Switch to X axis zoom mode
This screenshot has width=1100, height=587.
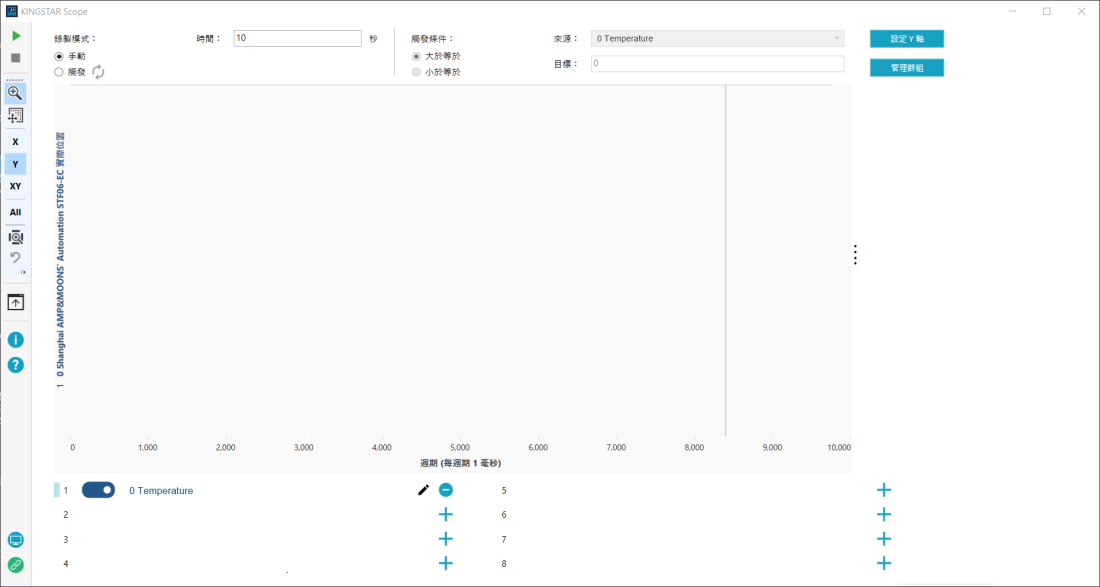(15, 142)
